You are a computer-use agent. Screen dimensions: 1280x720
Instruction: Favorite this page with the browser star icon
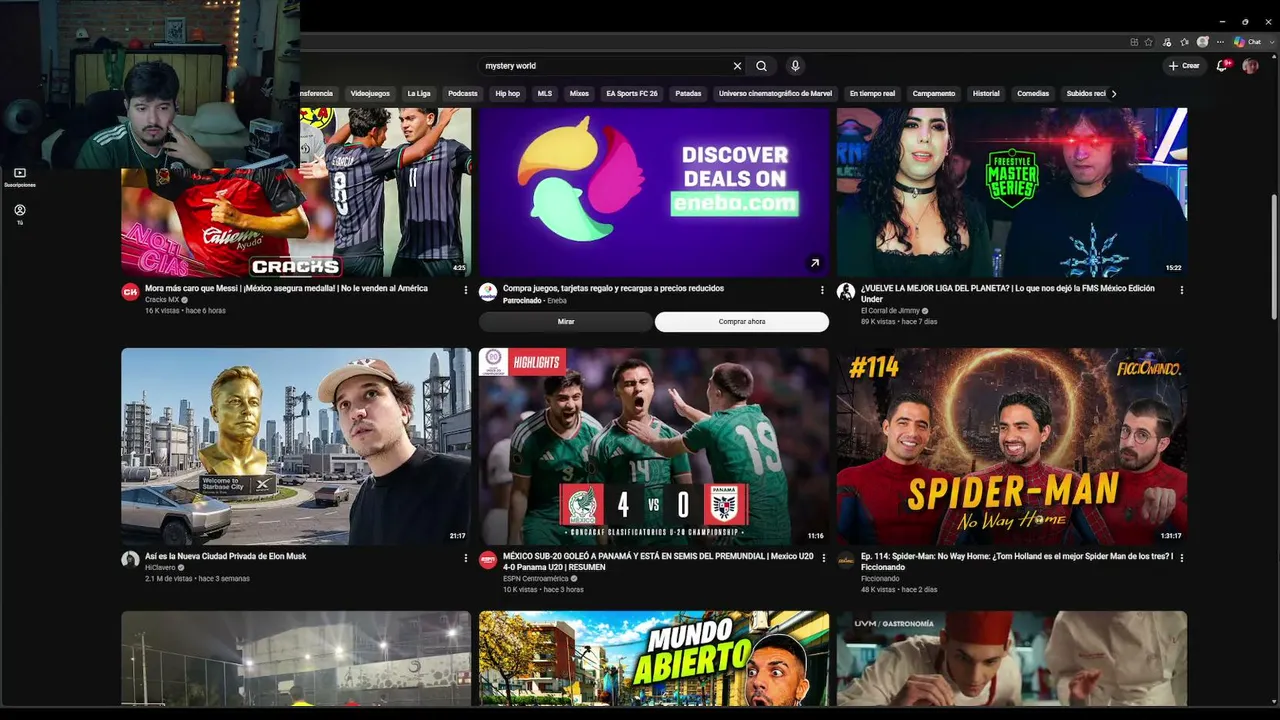coord(1148,42)
